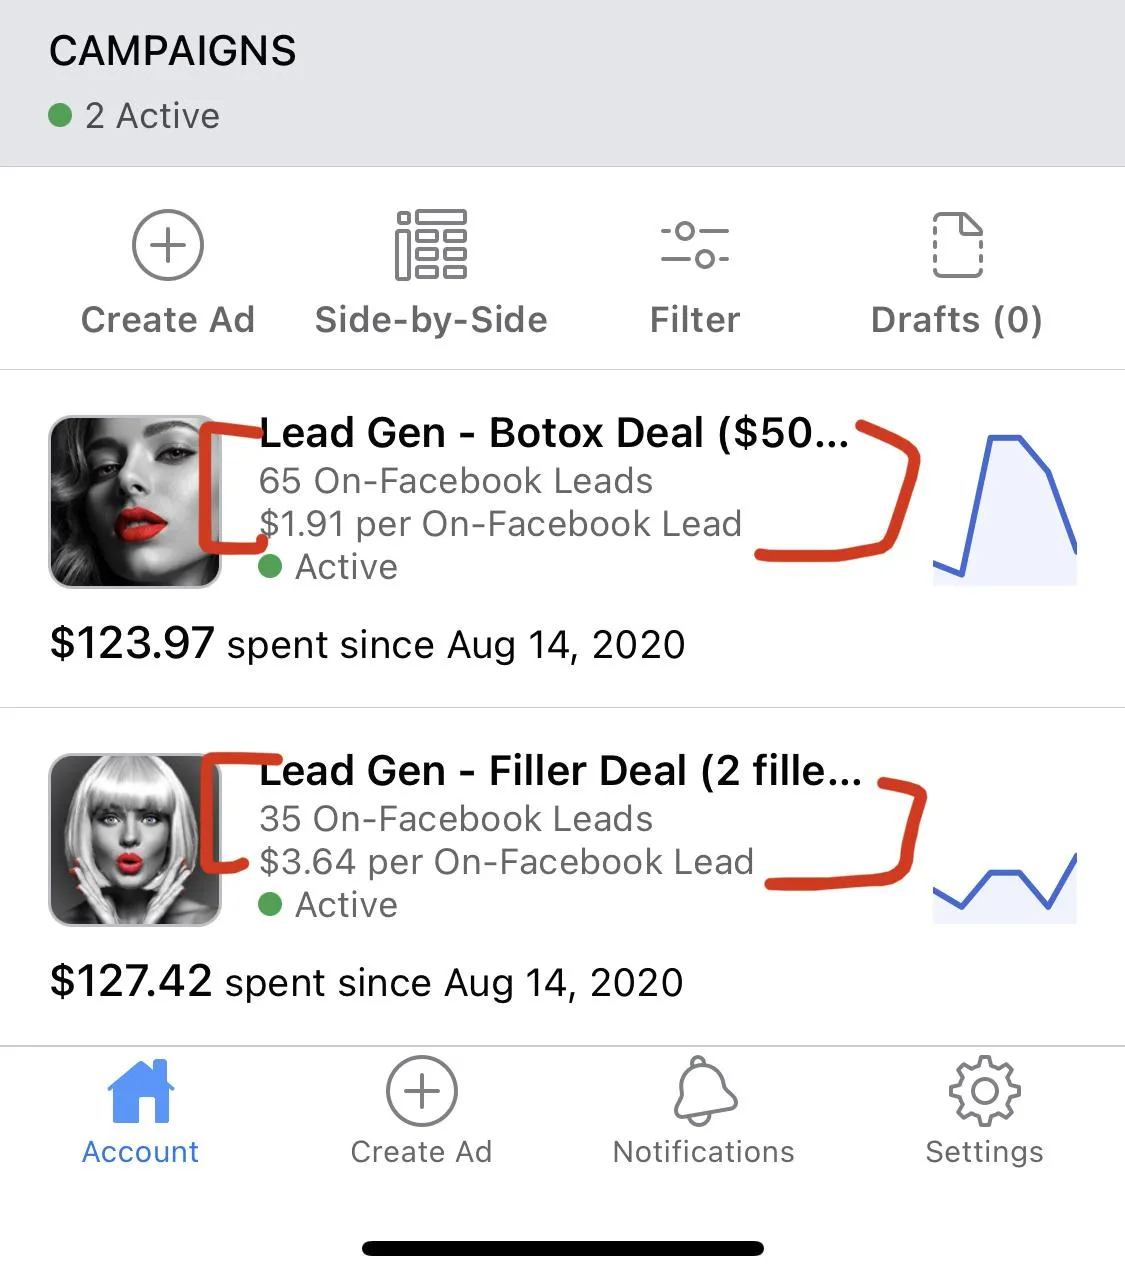Open the Drafts document icon
Screen dimensions: 1125x1280
[957, 245]
